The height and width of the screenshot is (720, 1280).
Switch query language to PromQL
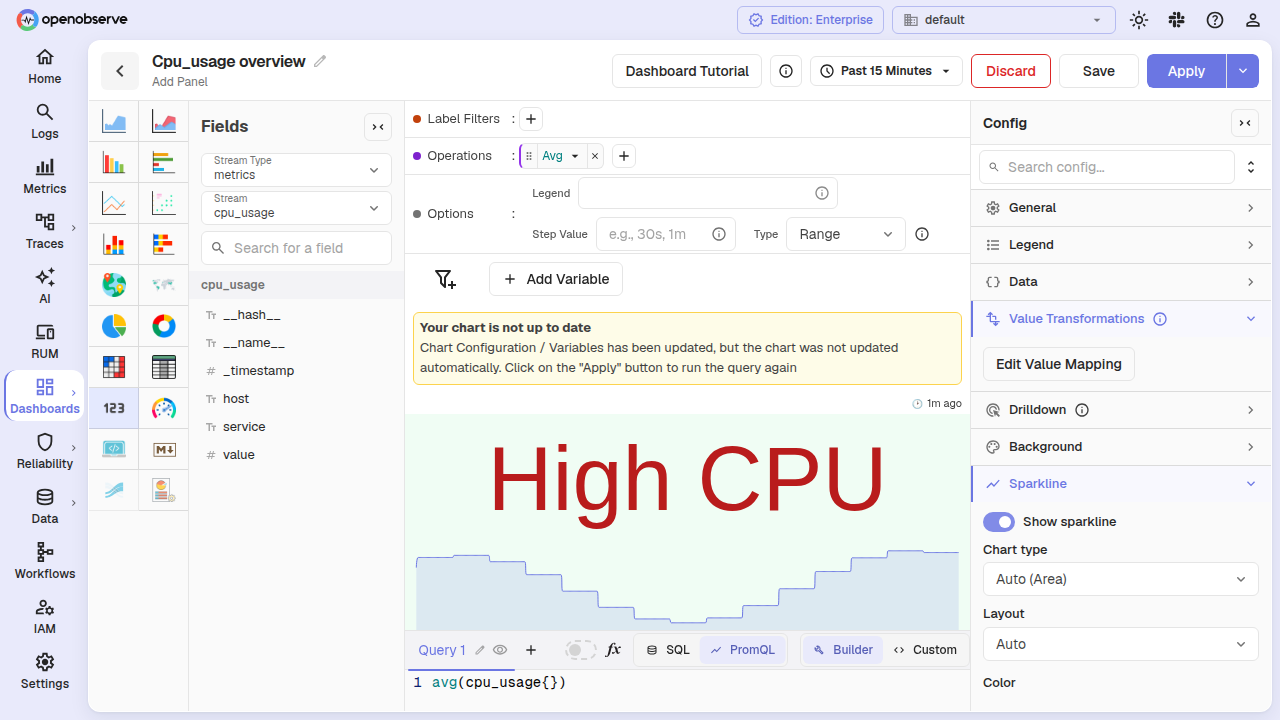[743, 650]
